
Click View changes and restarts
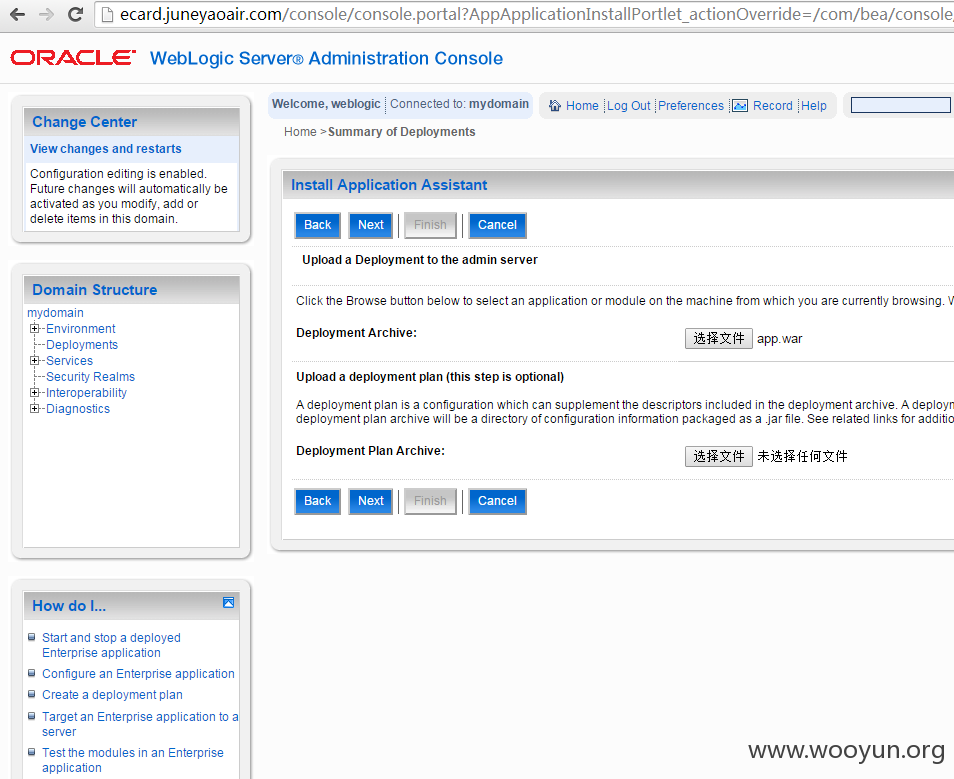click(x=106, y=149)
